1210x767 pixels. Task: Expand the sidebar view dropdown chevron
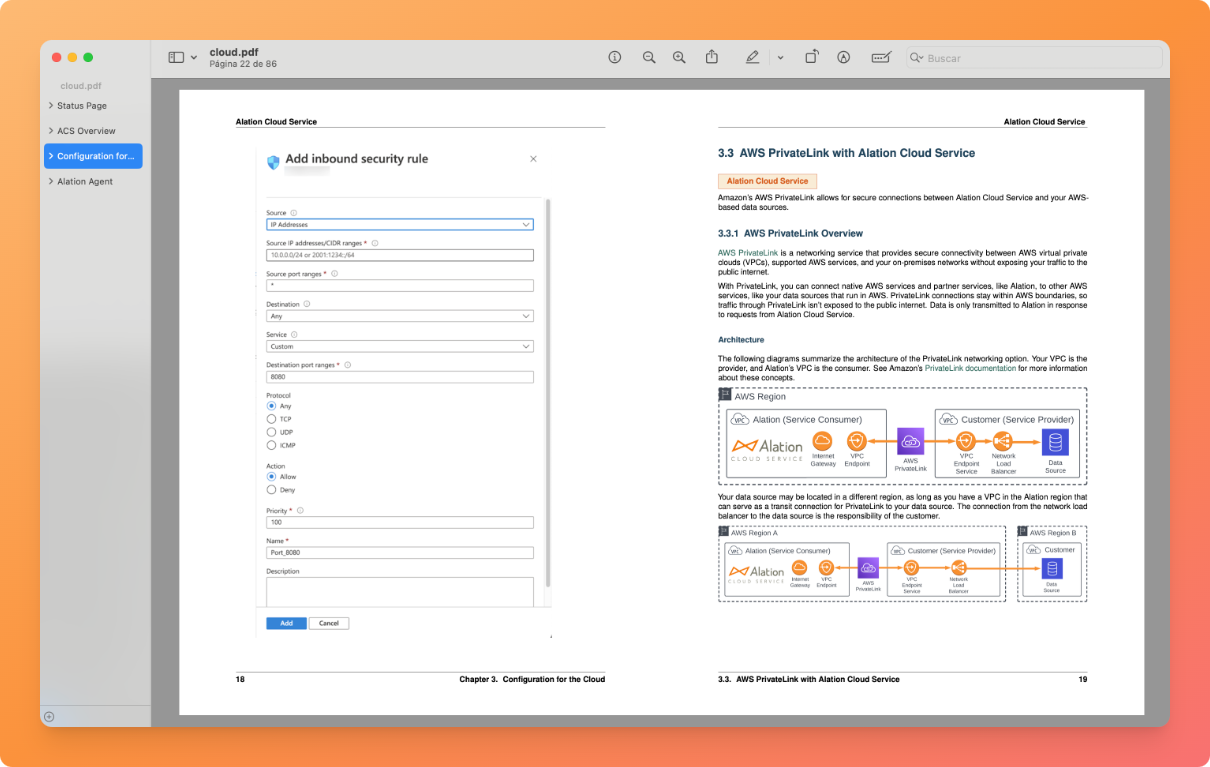point(194,58)
